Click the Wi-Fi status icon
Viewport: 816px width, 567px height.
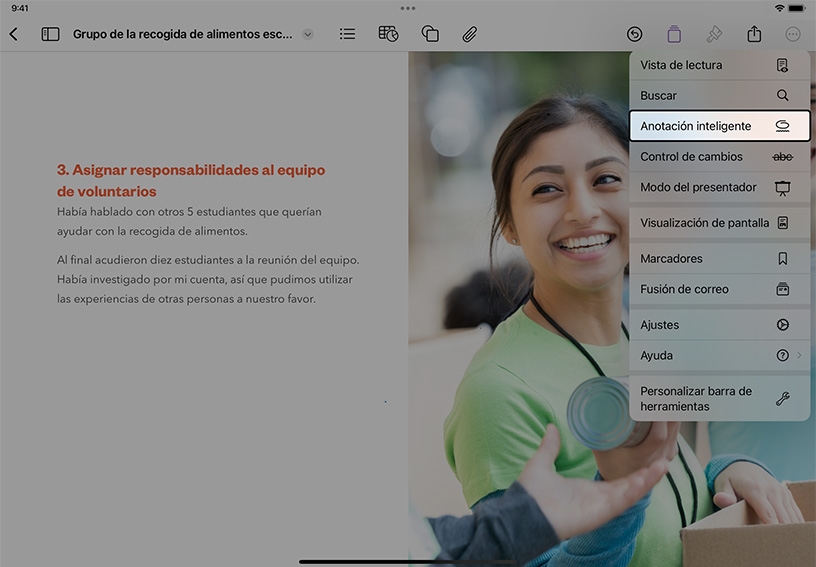tap(779, 8)
